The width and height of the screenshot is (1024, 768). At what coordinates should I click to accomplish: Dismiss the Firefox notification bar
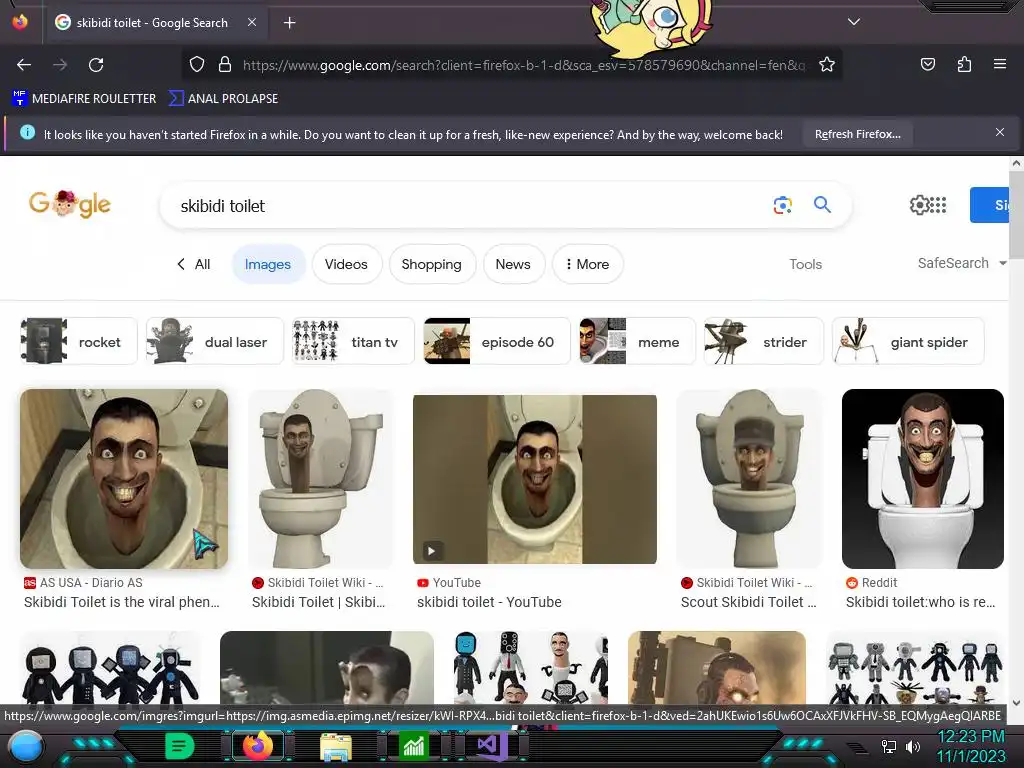[x=1000, y=133]
